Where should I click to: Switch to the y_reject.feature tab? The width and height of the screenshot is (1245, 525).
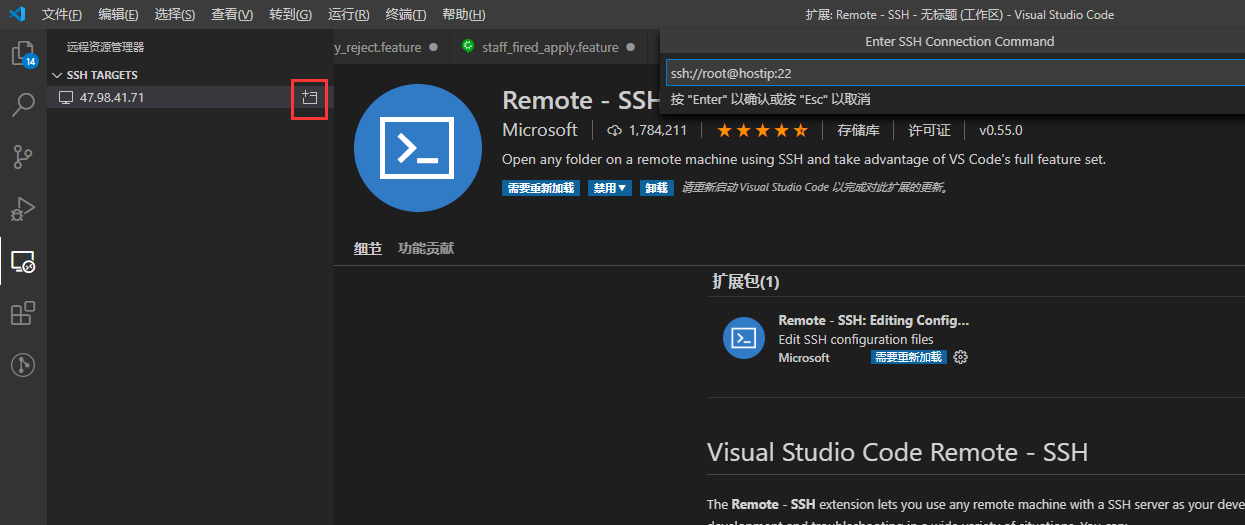coord(391,47)
